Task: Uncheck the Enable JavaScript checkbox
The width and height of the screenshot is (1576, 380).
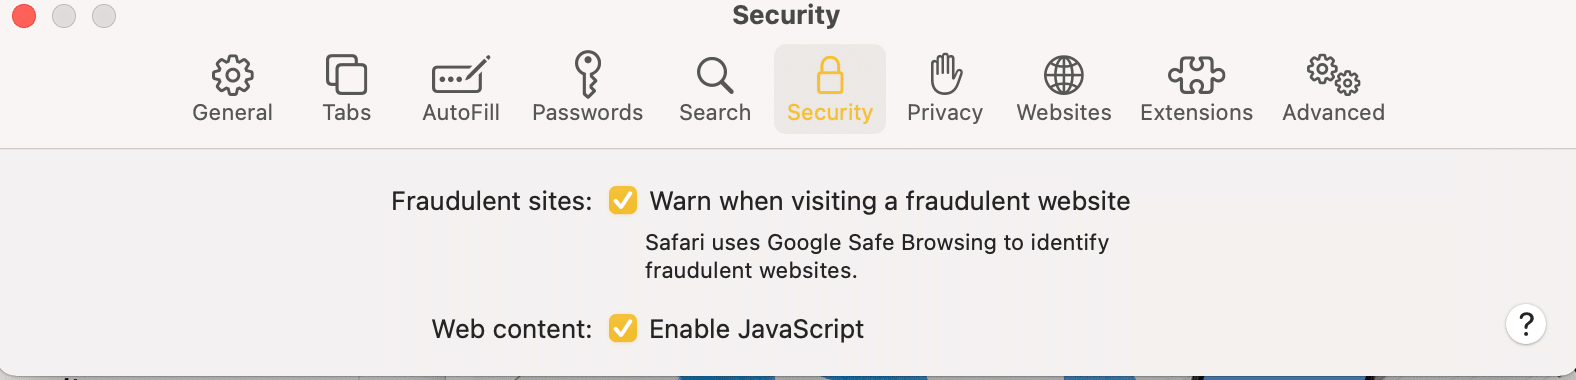Action: (x=623, y=328)
